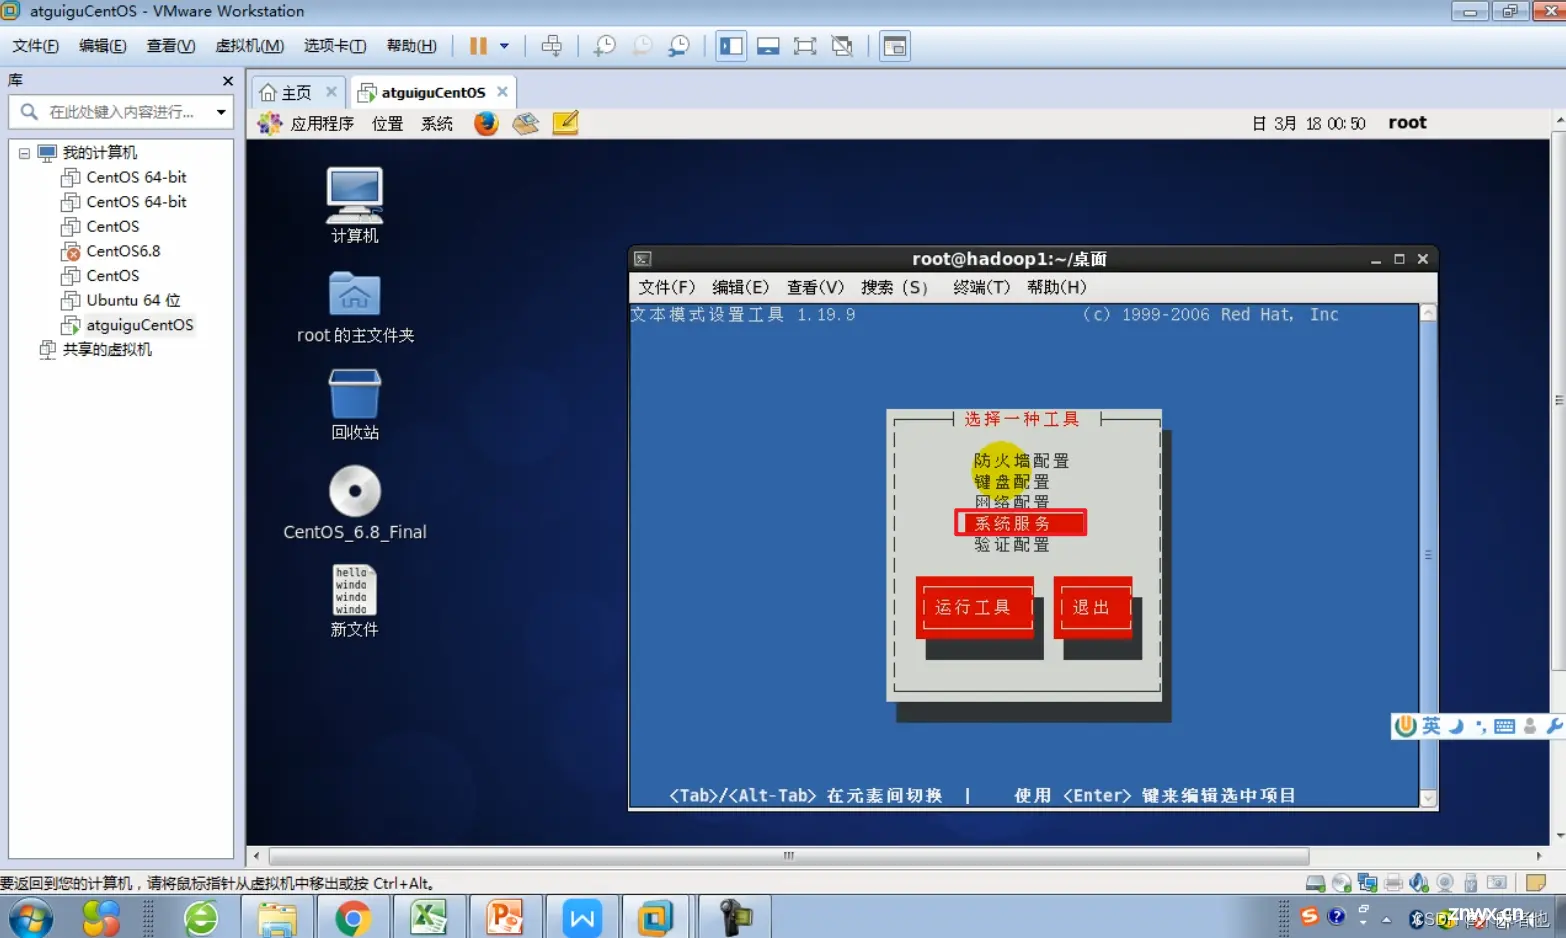Select the 计算机 desktop icon
This screenshot has height=938, width=1566.
[354, 206]
